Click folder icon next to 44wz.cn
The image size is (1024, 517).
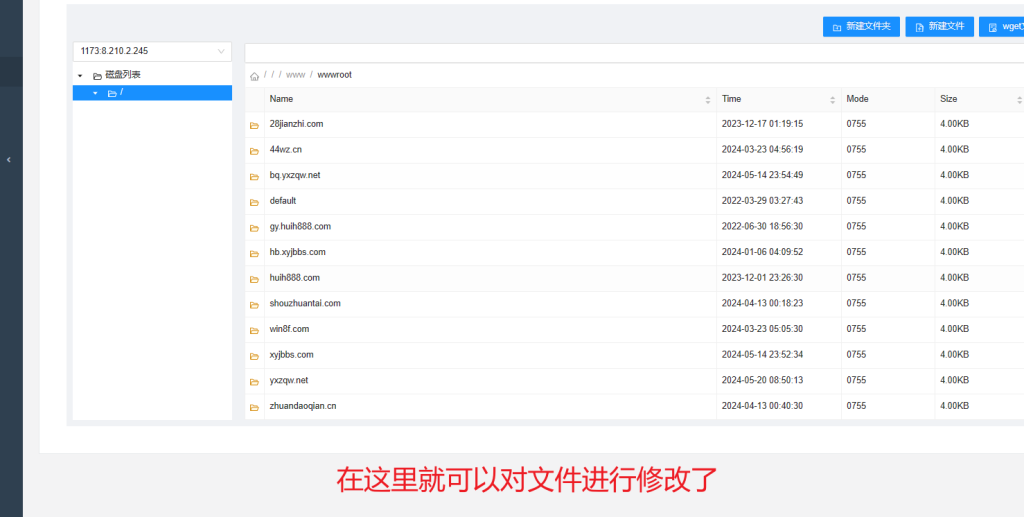254,151
